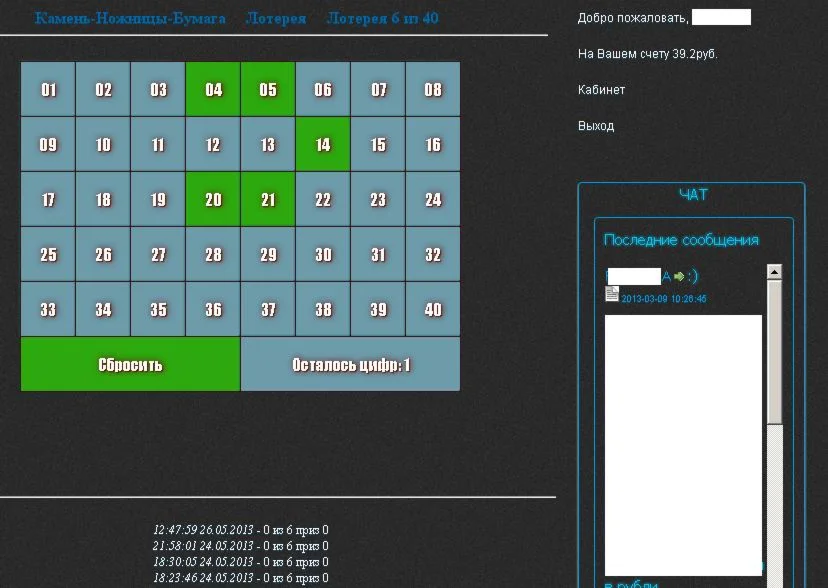828x588 pixels.
Task: Select number 40 in the lottery grid
Action: coord(432,309)
